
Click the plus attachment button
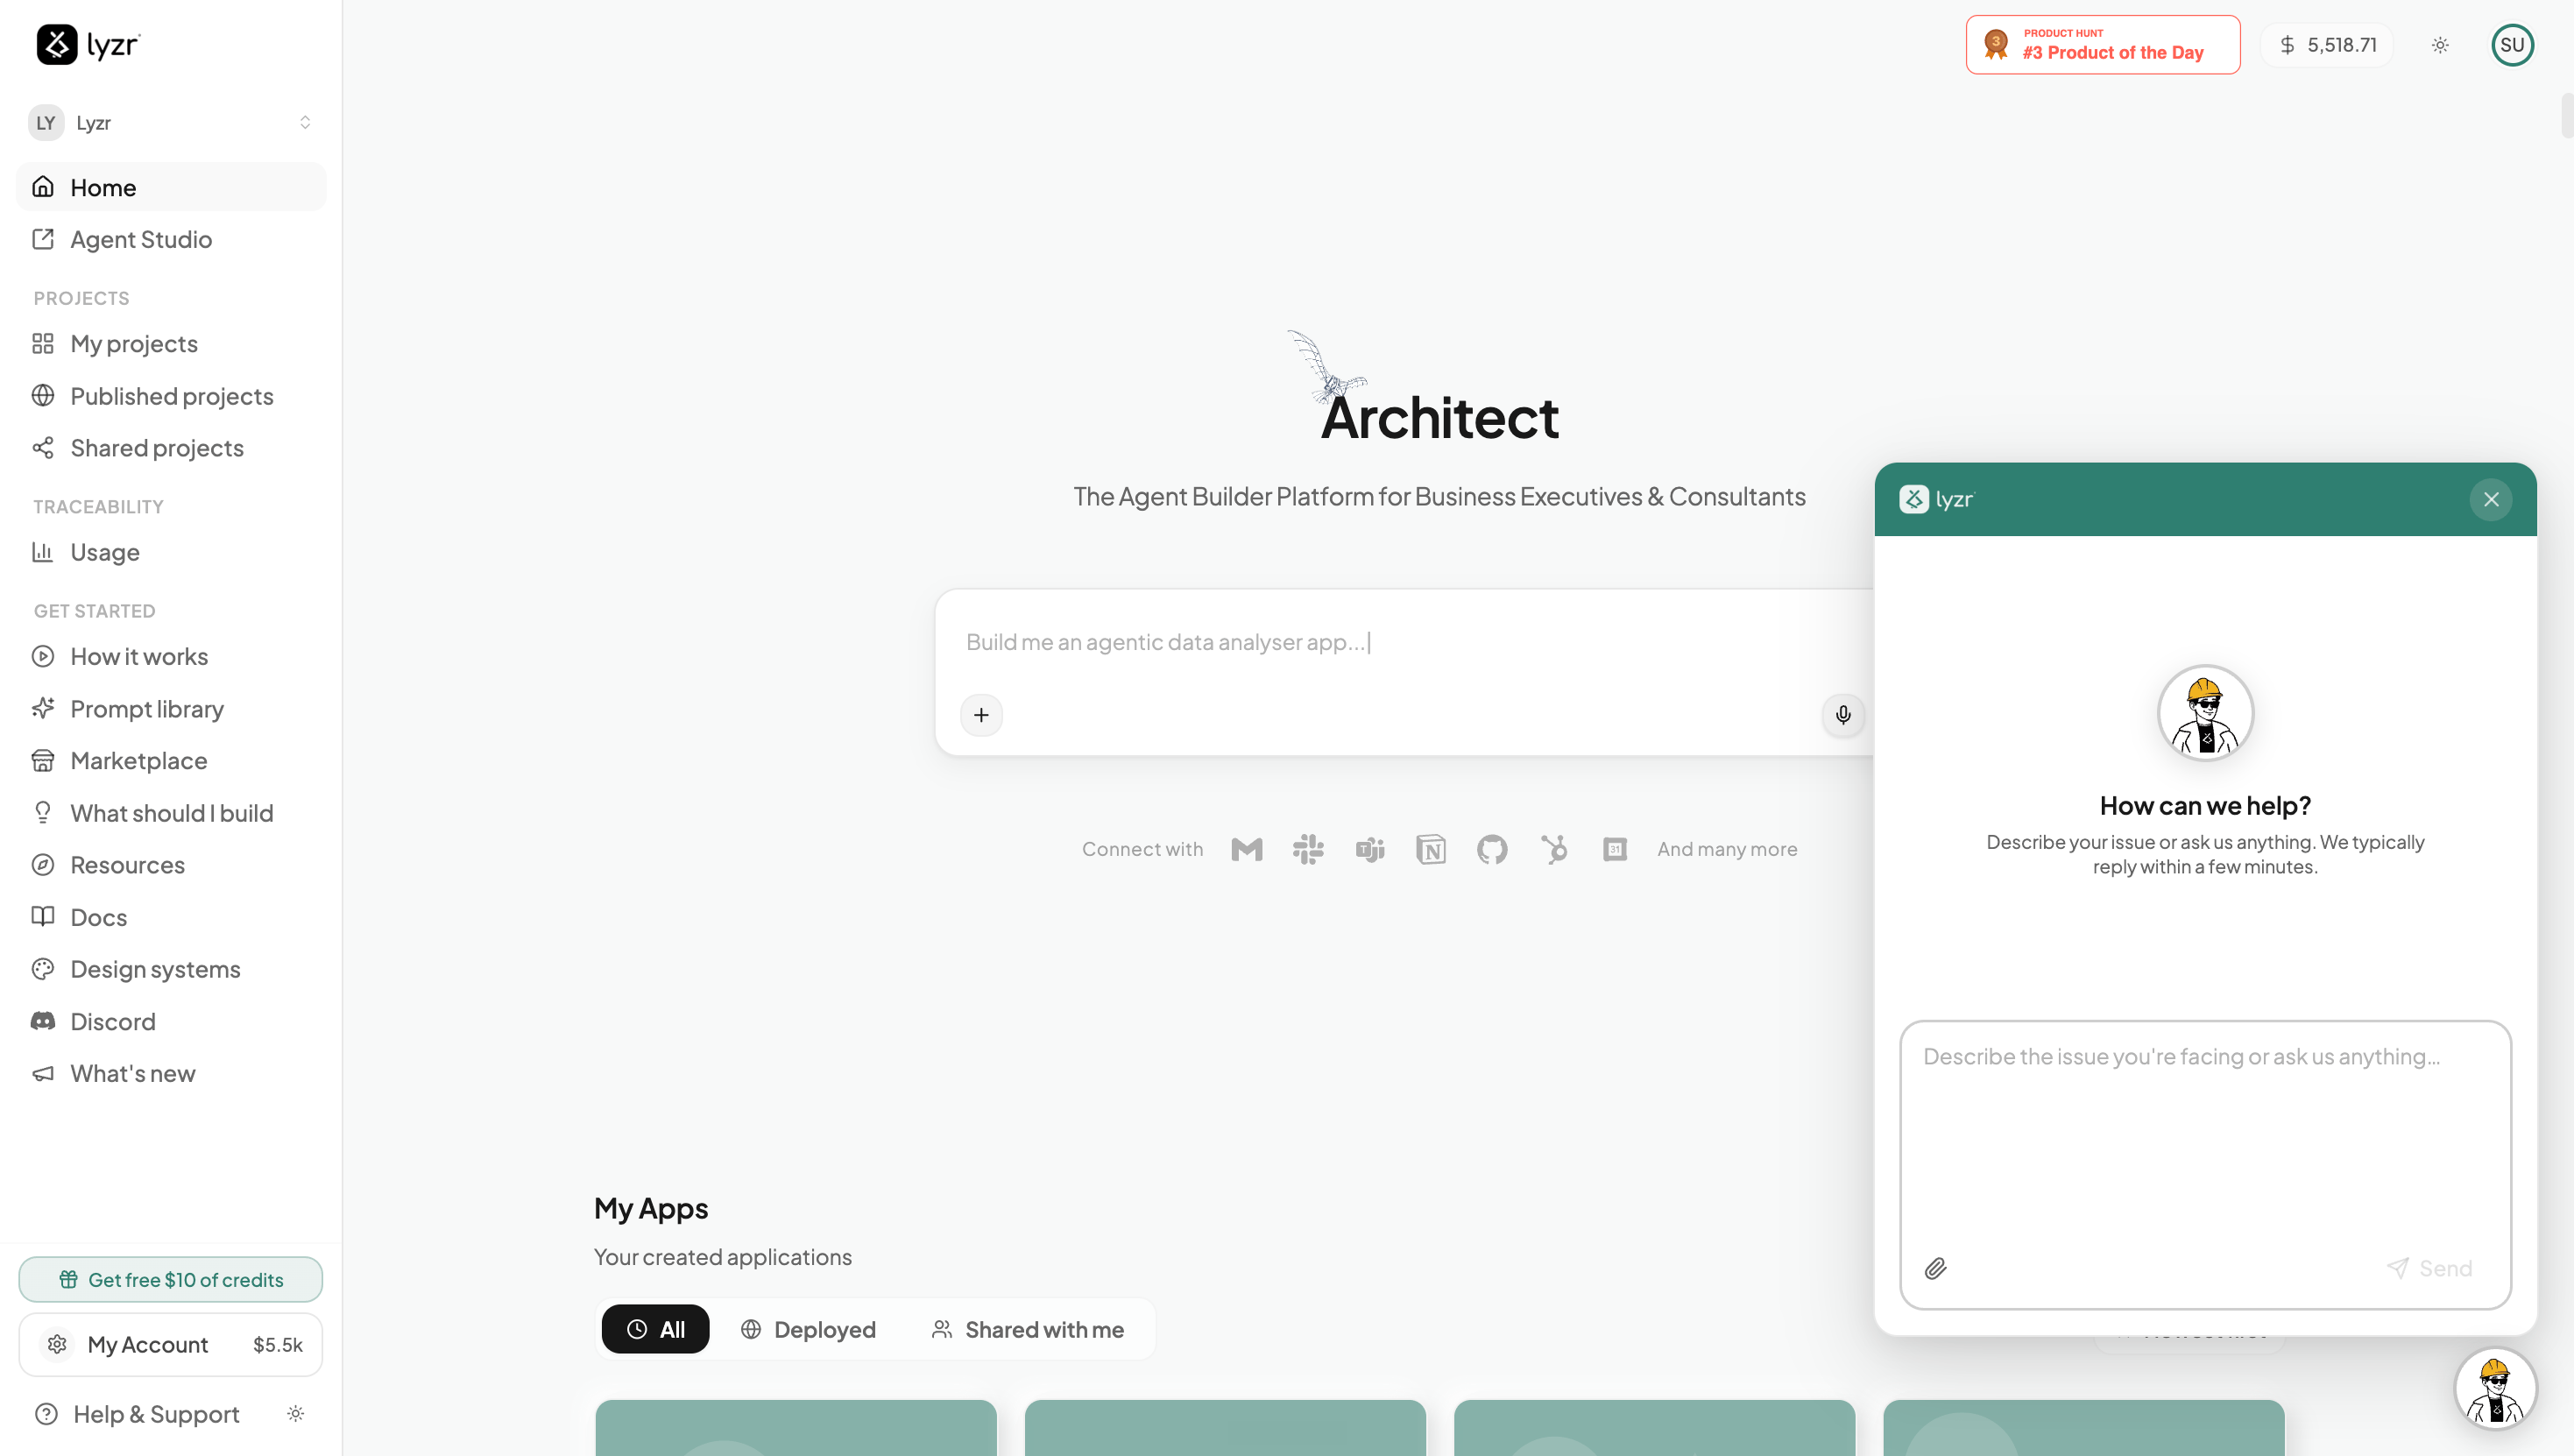point(981,715)
